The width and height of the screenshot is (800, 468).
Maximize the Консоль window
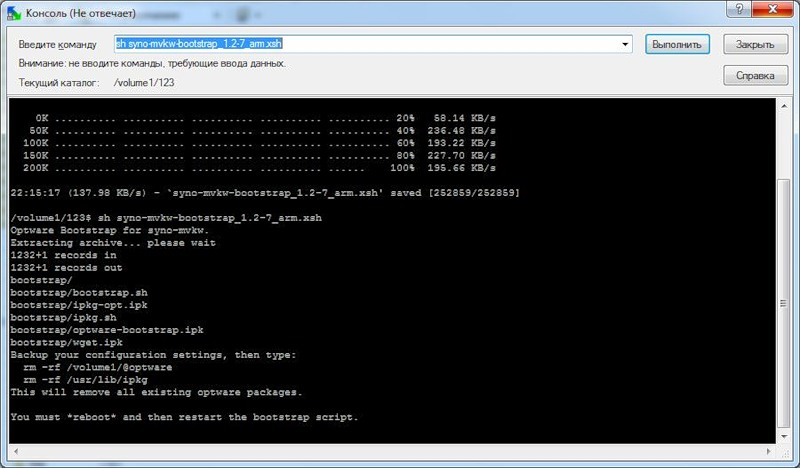738,10
